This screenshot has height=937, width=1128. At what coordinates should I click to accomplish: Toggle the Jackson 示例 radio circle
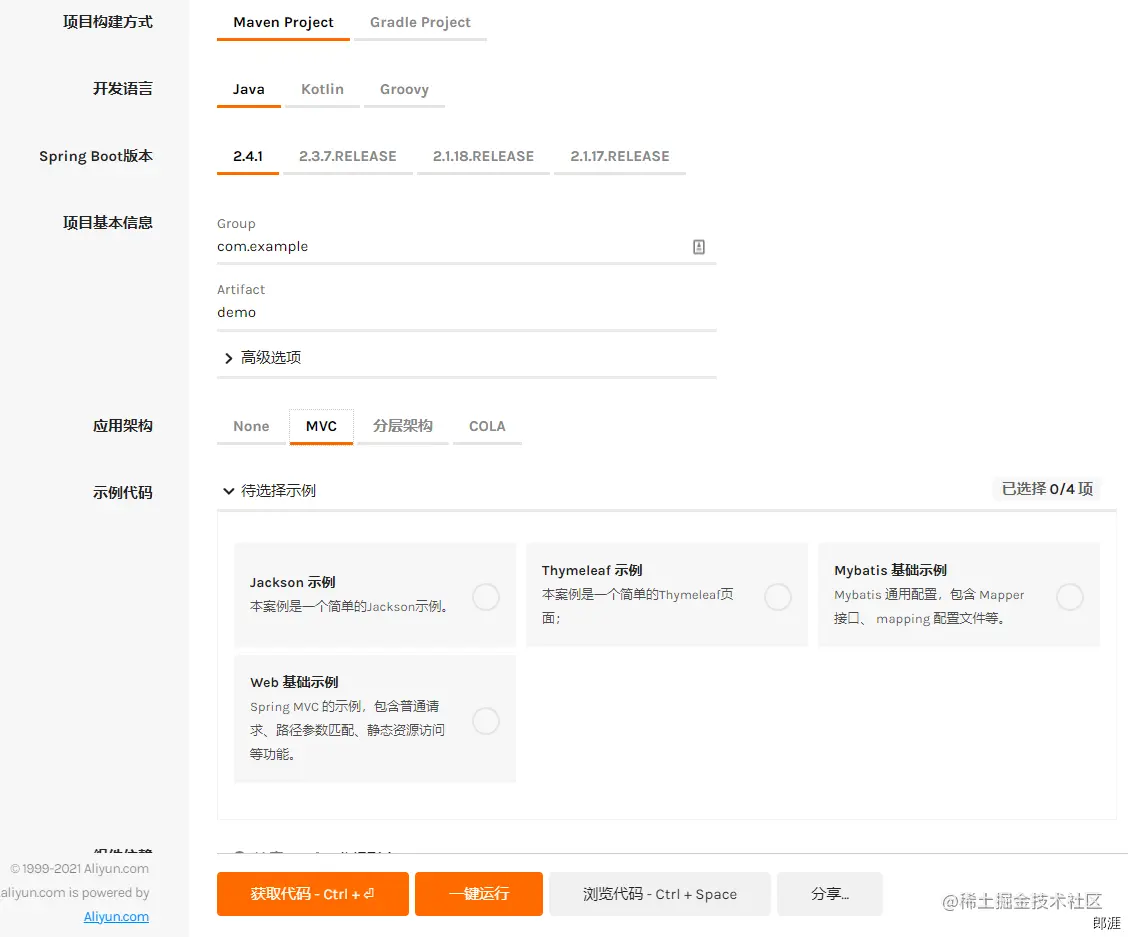click(x=486, y=597)
